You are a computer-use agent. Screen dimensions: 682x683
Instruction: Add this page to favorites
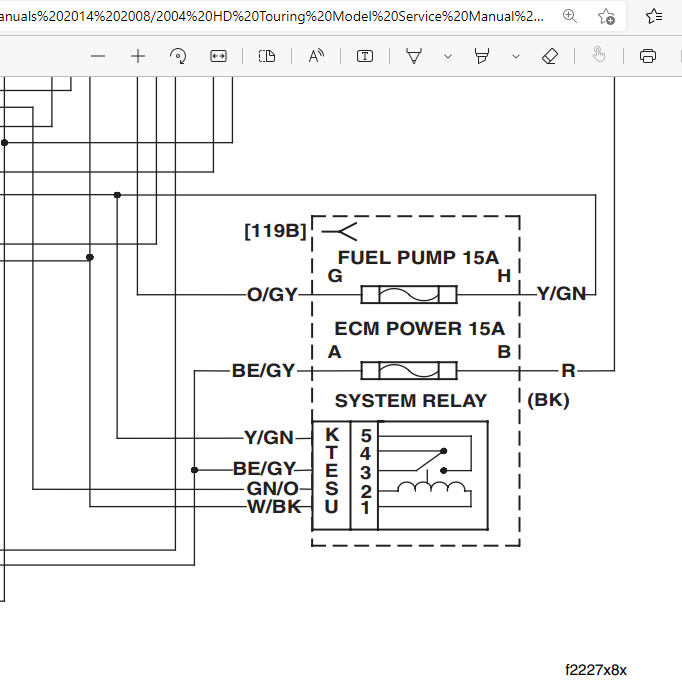click(x=606, y=16)
